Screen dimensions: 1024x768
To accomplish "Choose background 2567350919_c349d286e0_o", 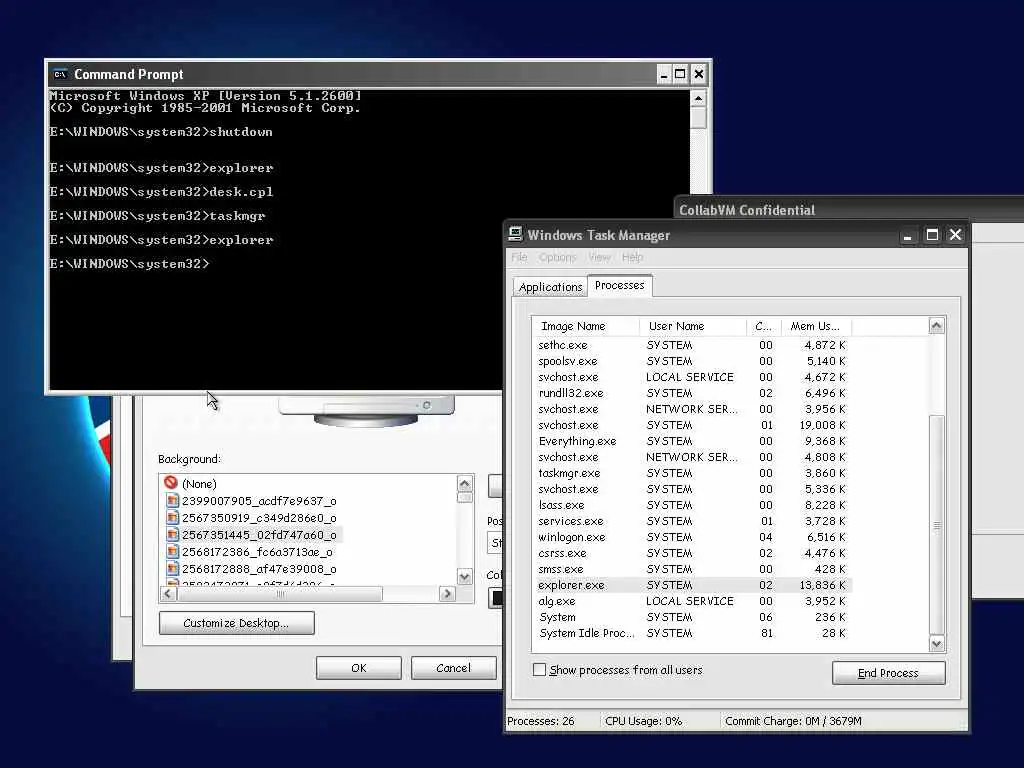I will tap(259, 518).
